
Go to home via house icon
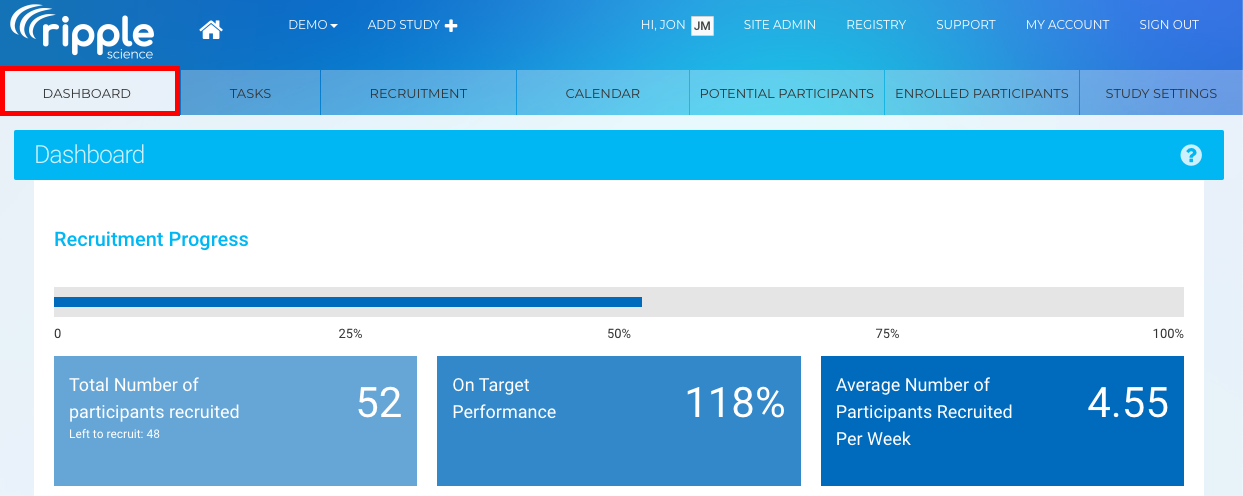pos(210,30)
